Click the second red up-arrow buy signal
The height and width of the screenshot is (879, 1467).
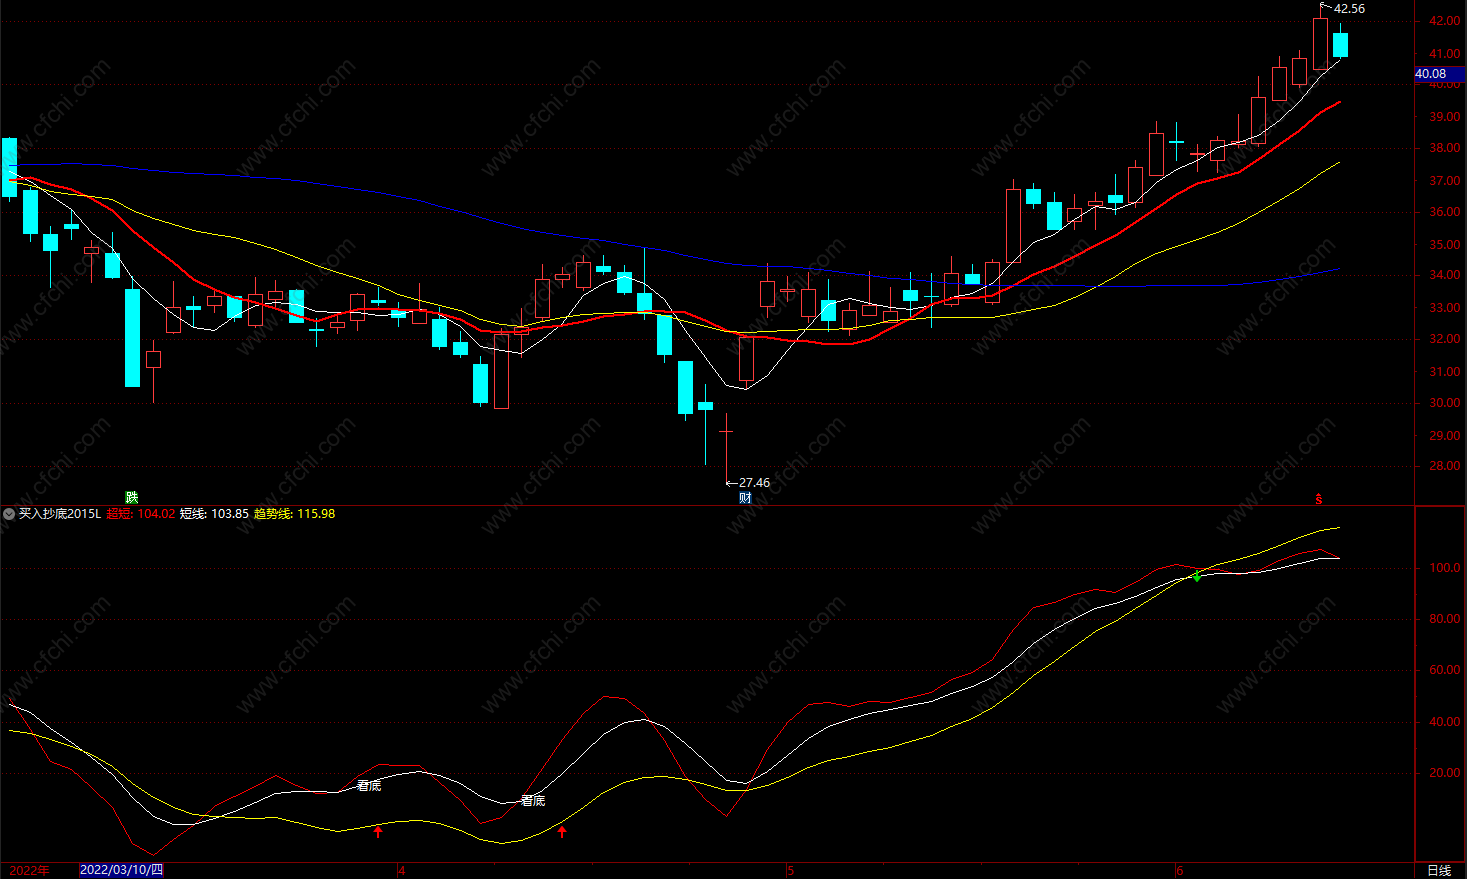click(x=562, y=831)
